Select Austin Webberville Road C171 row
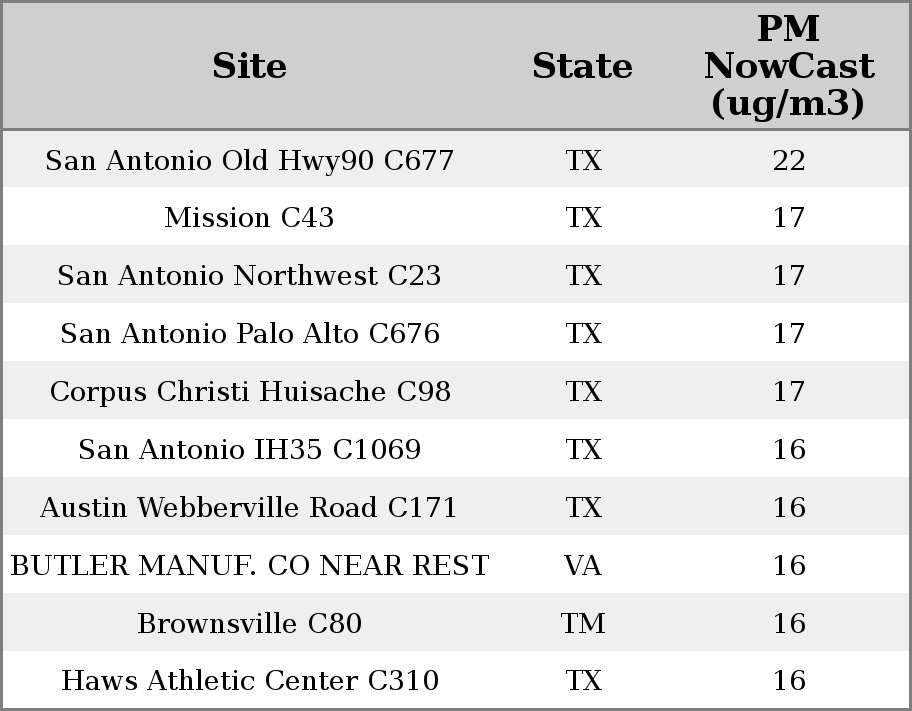Viewport: 912px width, 711px height. click(456, 507)
